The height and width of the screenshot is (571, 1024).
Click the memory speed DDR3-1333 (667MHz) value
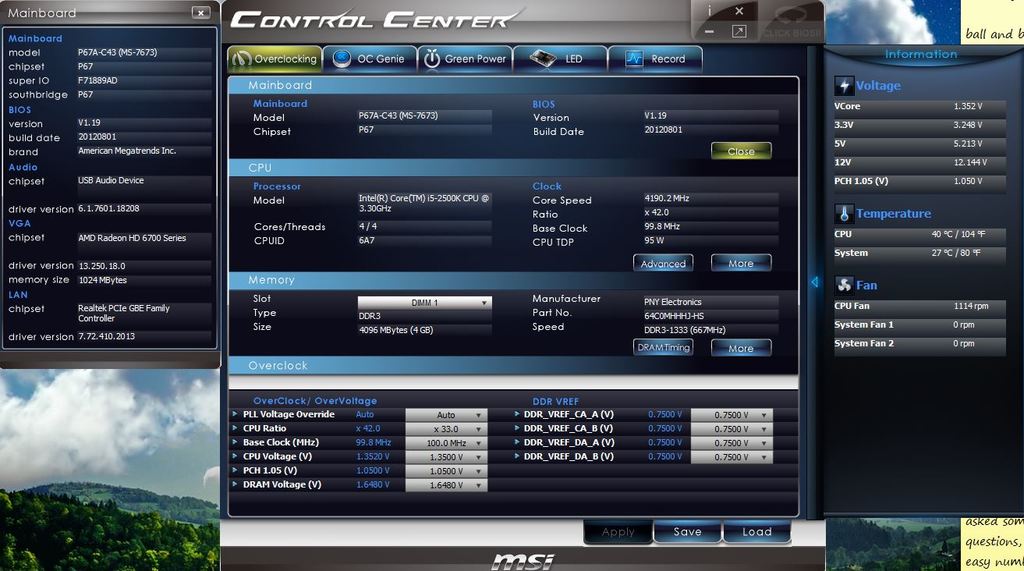click(684, 330)
